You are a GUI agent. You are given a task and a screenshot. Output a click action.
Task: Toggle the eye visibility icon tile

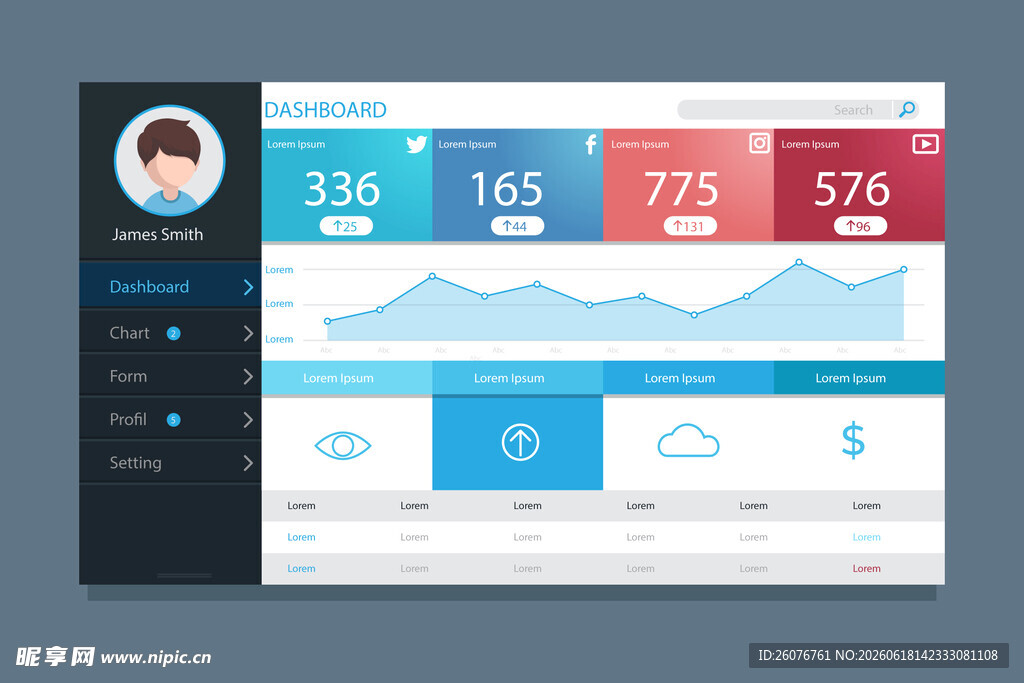[x=347, y=443]
